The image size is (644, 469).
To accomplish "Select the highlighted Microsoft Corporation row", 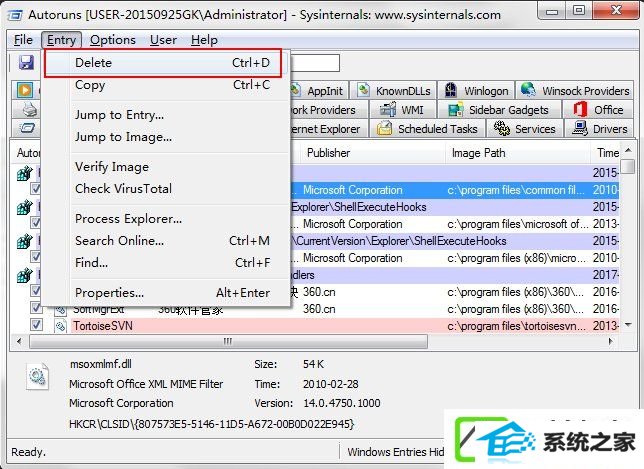I will pos(455,190).
